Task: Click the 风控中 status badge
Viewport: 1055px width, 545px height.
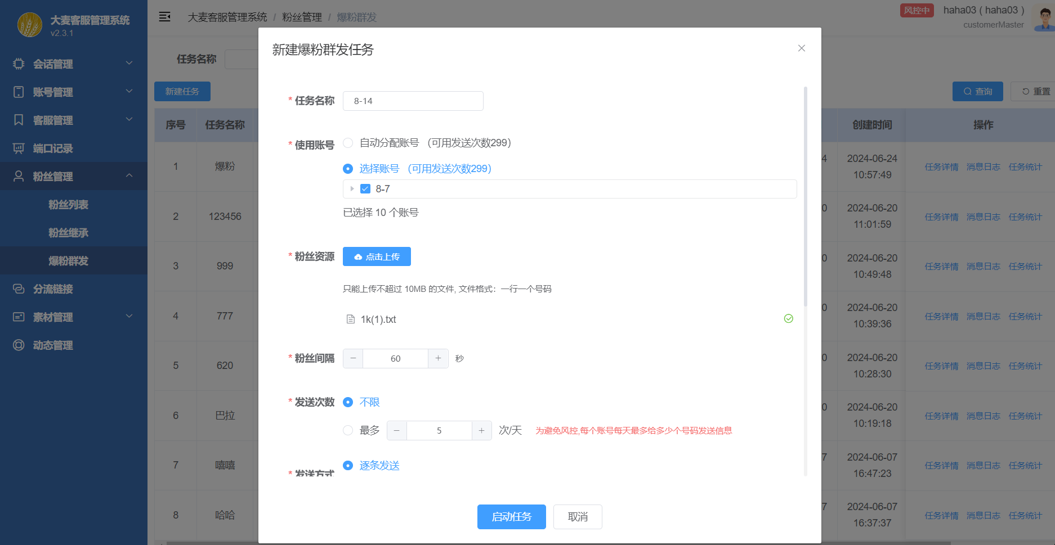Action: click(x=916, y=10)
